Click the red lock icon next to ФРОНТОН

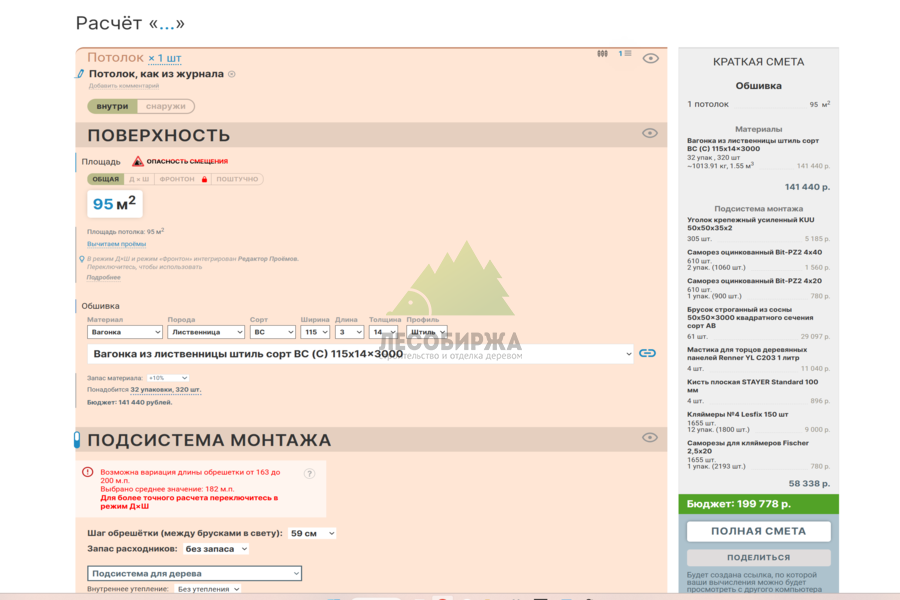204,179
